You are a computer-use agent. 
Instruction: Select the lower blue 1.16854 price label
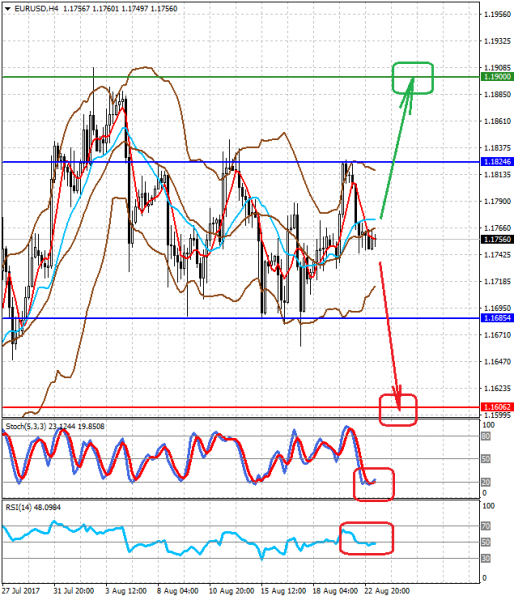(x=497, y=318)
